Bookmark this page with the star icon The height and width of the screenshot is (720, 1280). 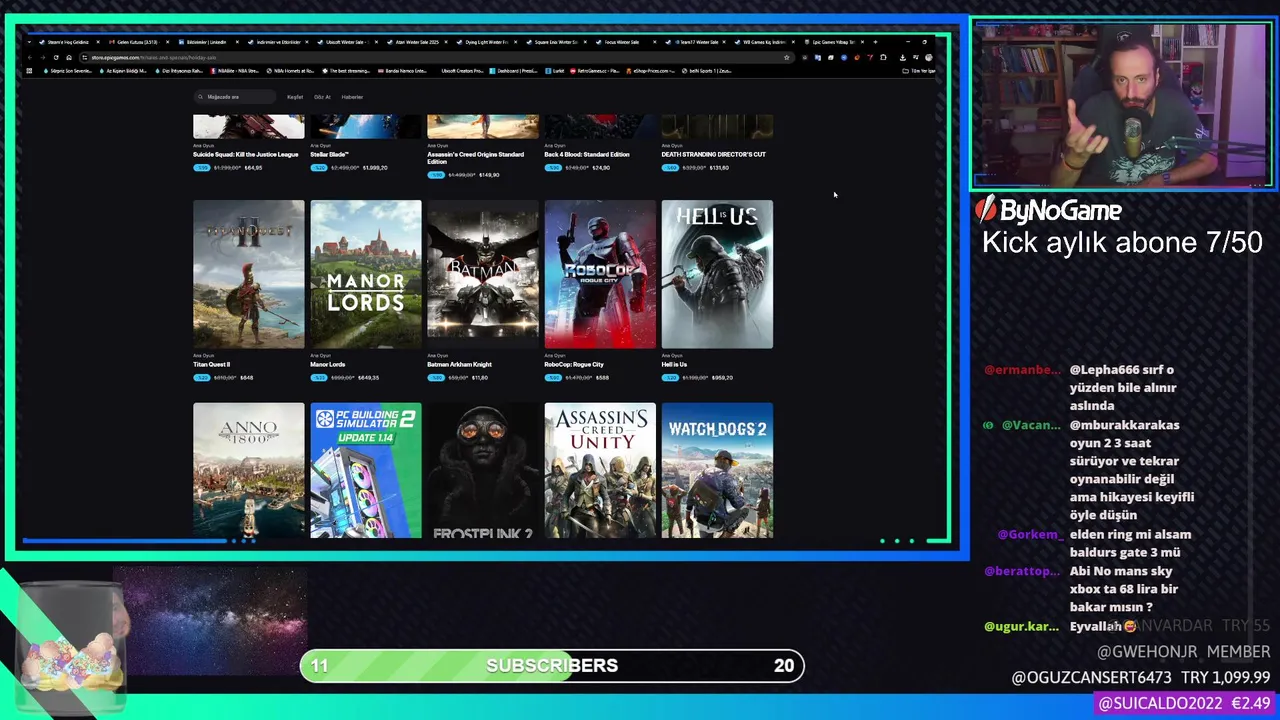(787, 57)
